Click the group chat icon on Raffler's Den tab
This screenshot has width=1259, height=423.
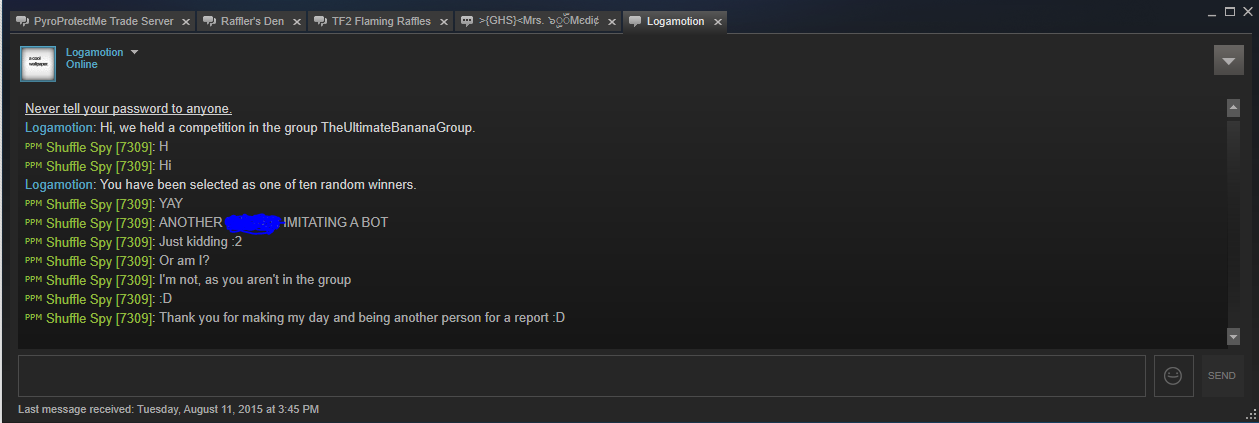pos(208,21)
